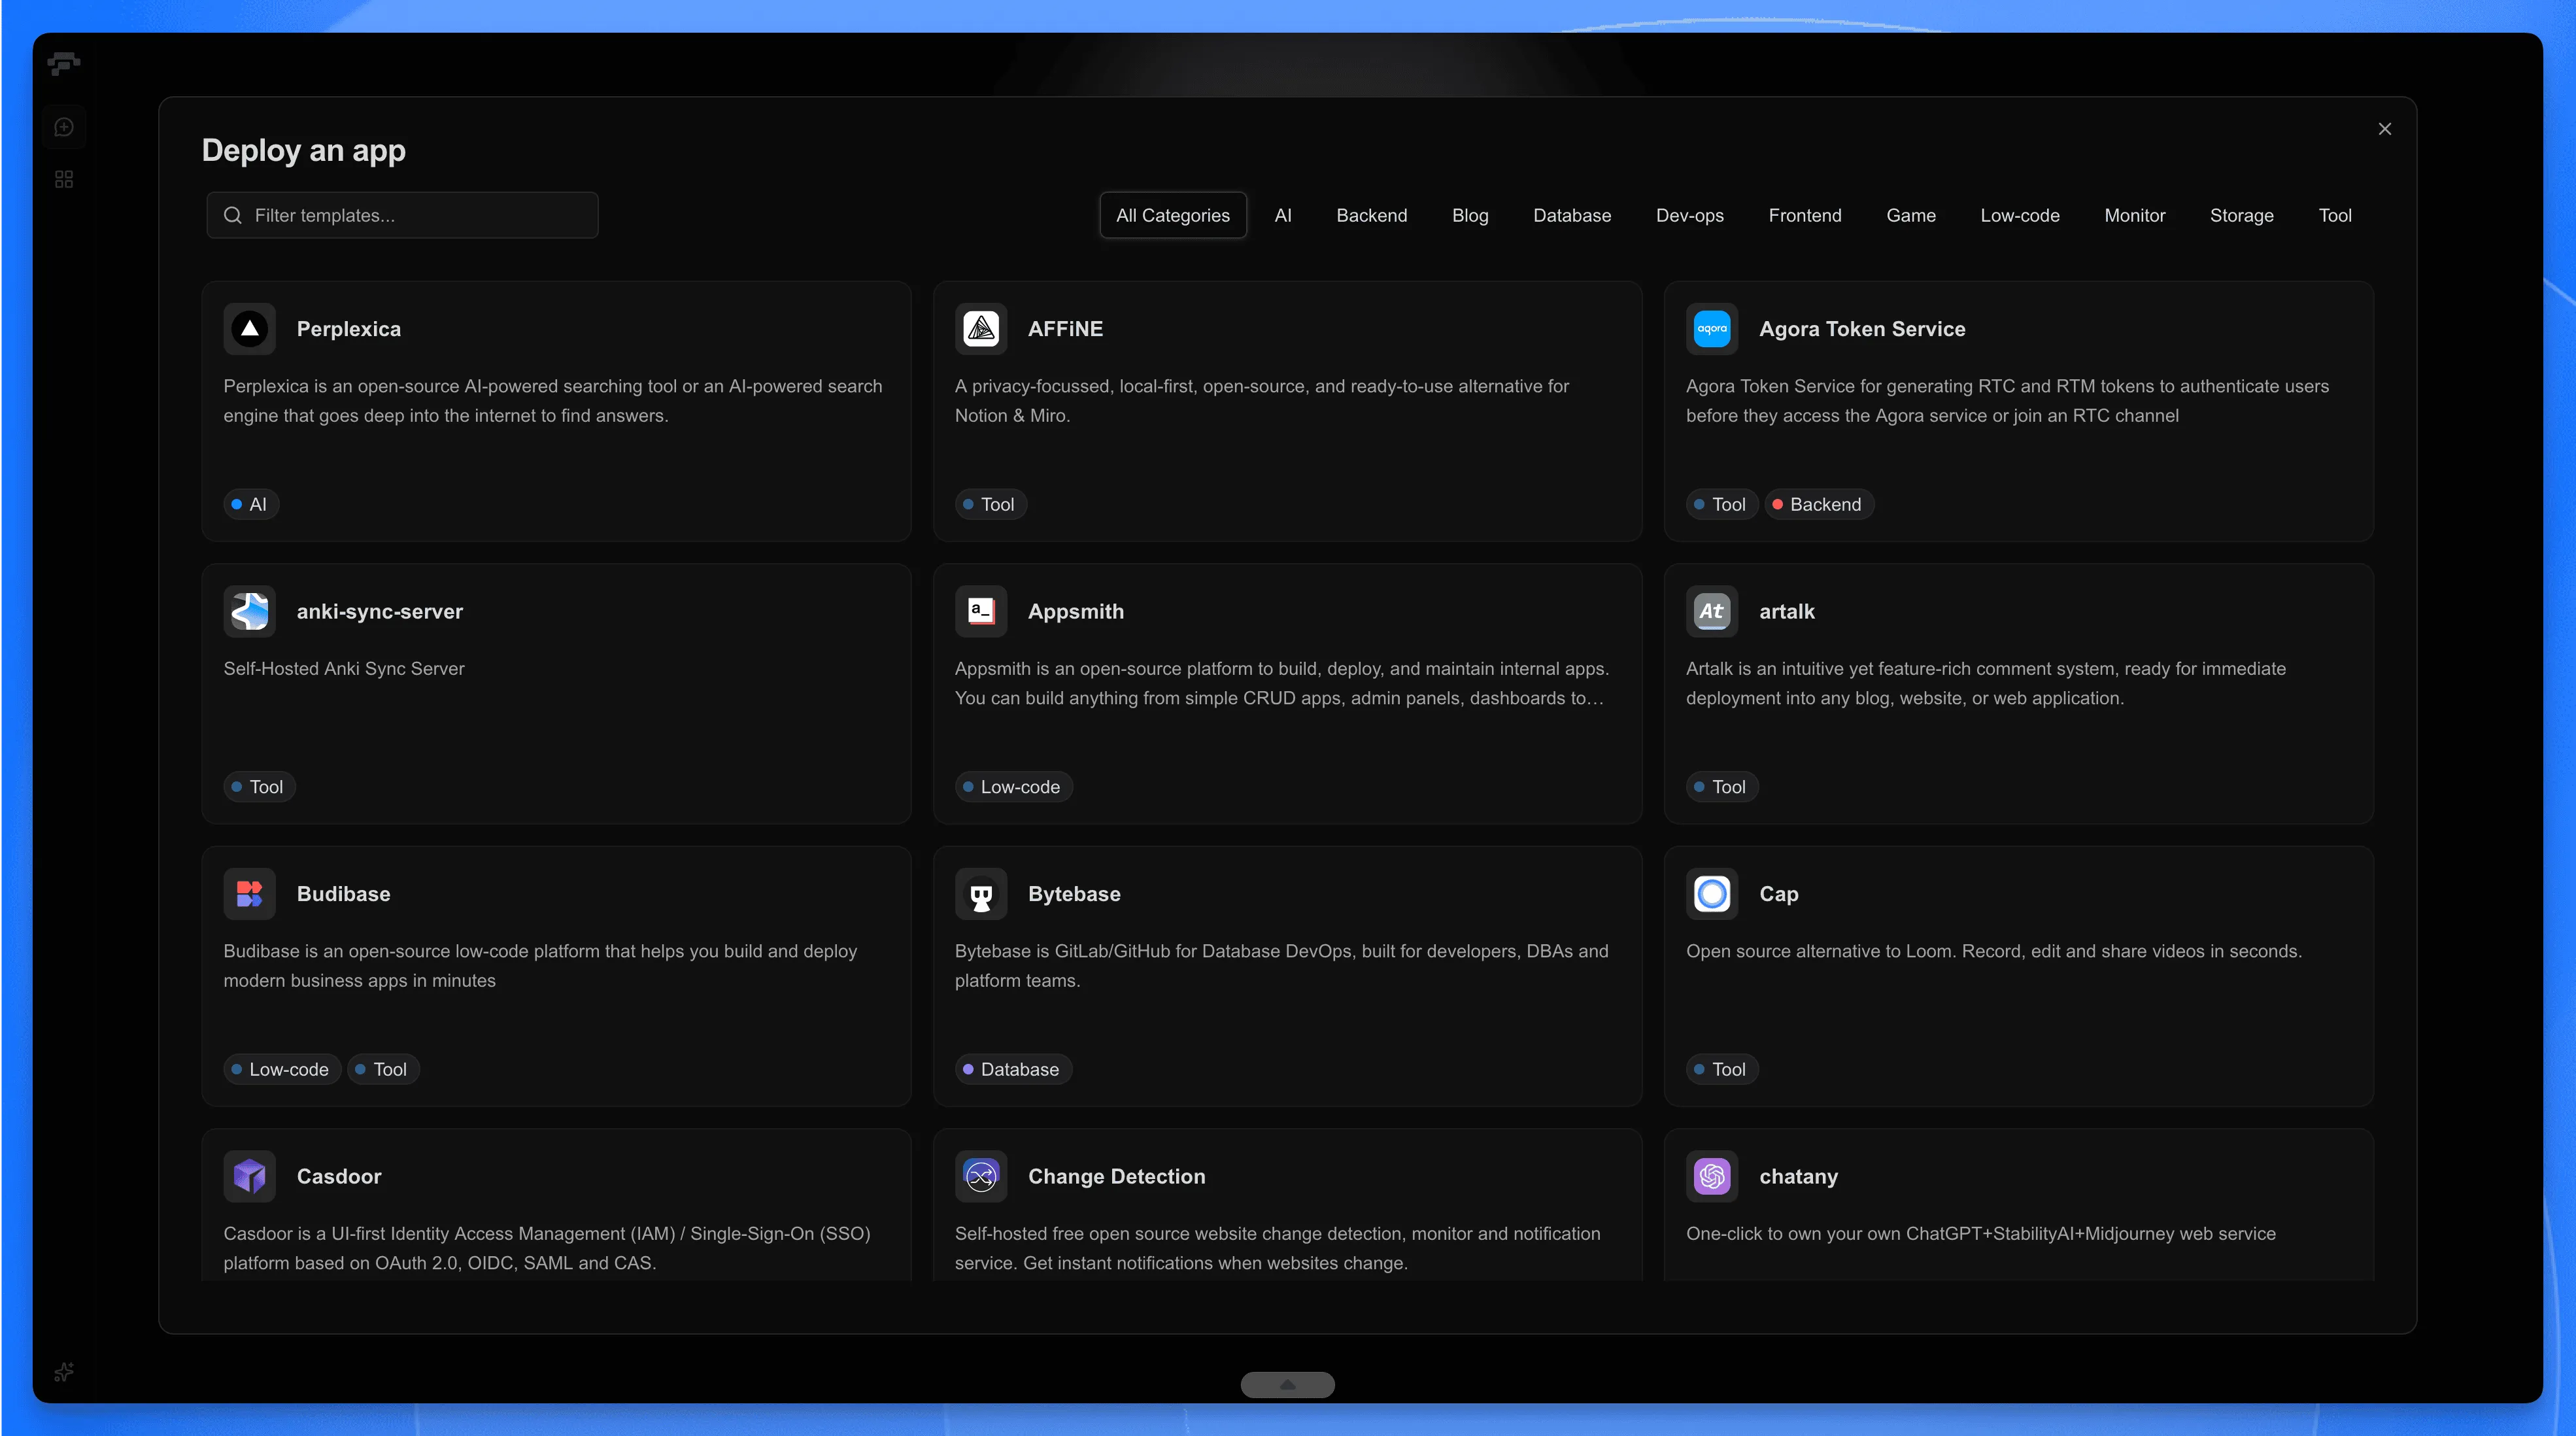Click "Self-Hosted Anki Sync Server" description
Image resolution: width=2576 pixels, height=1436 pixels.
click(x=344, y=668)
